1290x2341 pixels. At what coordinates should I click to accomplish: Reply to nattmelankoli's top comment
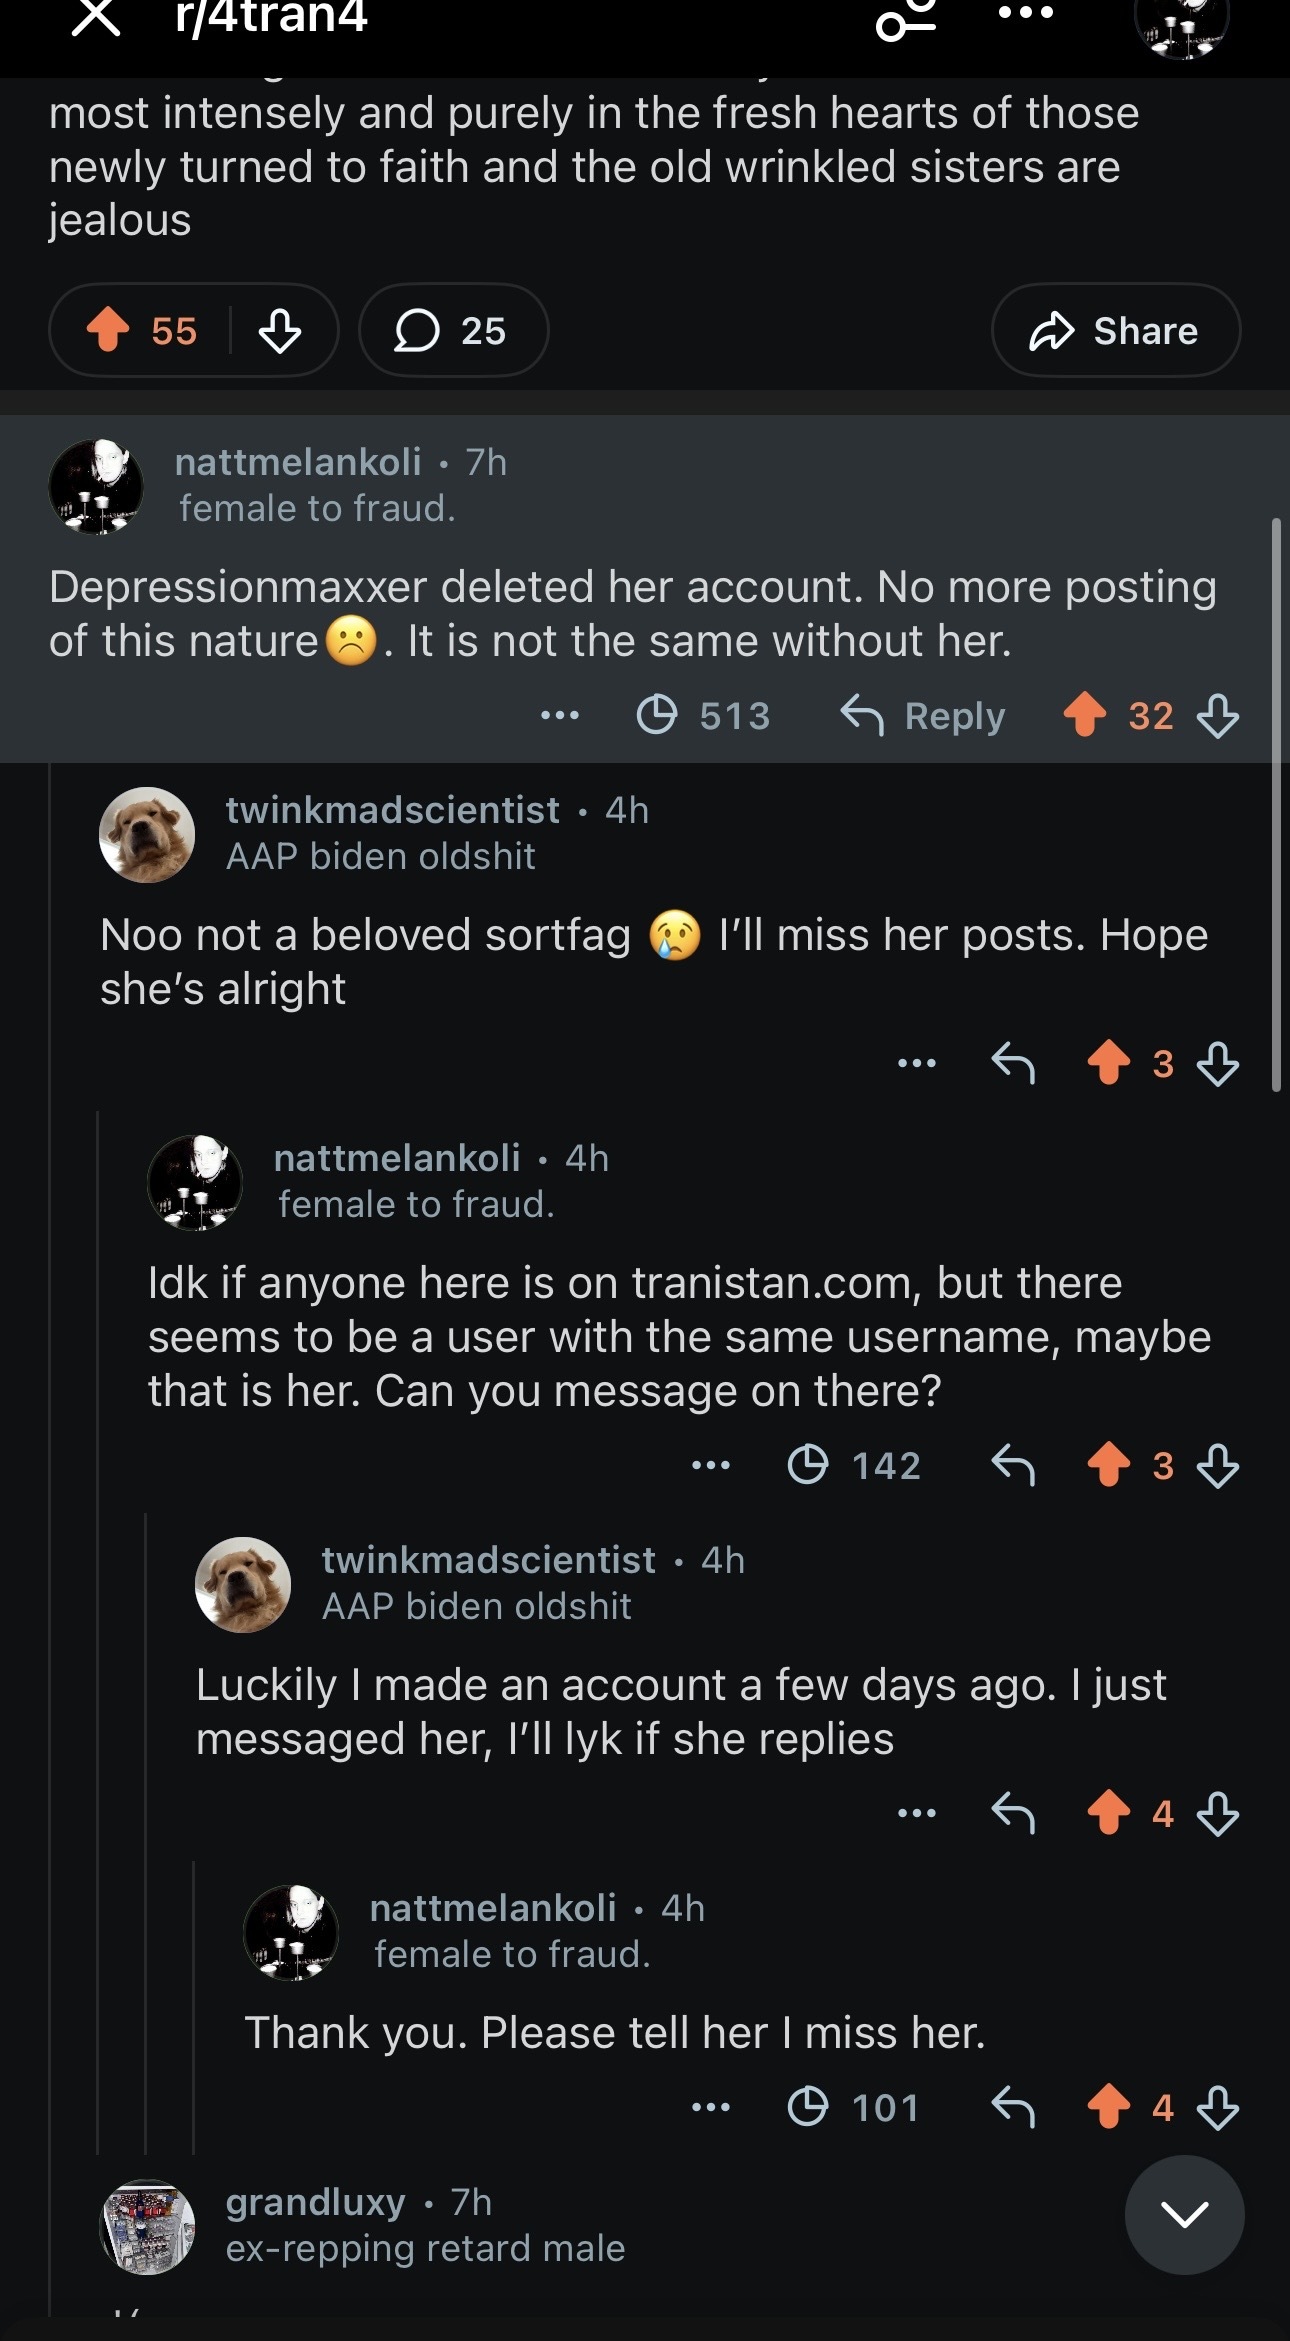pyautogui.click(x=923, y=716)
